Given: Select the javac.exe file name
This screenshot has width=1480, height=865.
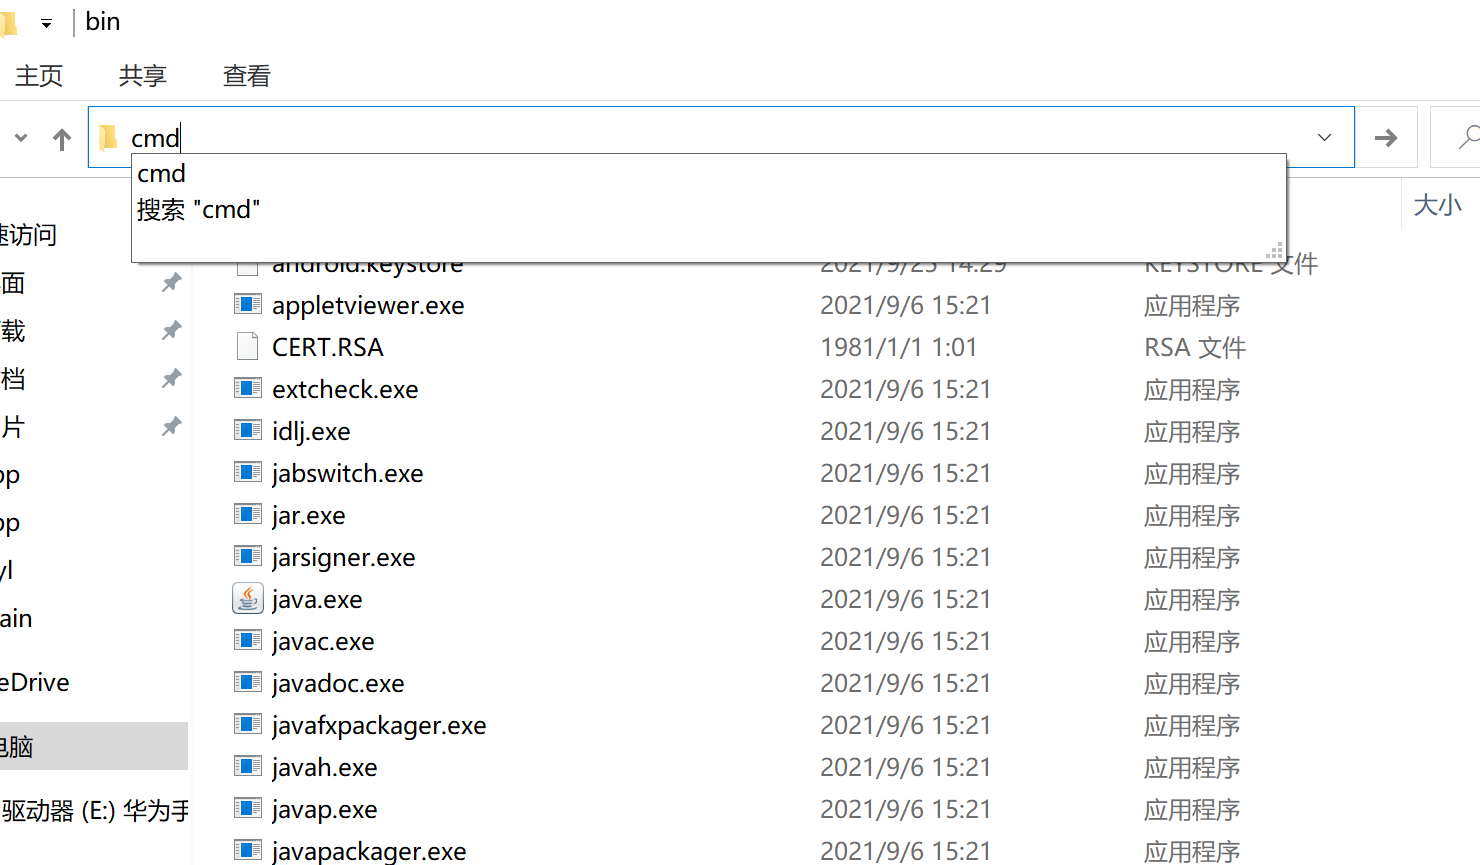Looking at the screenshot, I should [x=323, y=642].
